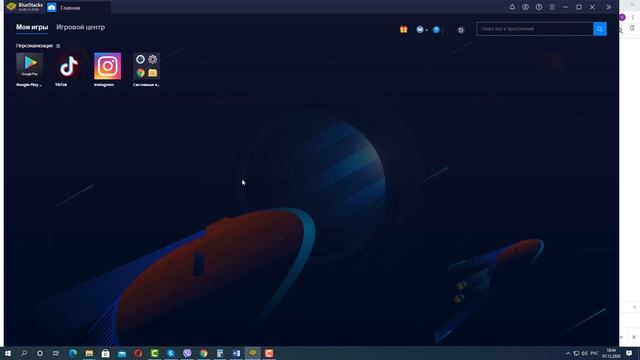The width and height of the screenshot is (640, 360).
Task: Open the calculator-like app on taskbar
Action: 220,353
